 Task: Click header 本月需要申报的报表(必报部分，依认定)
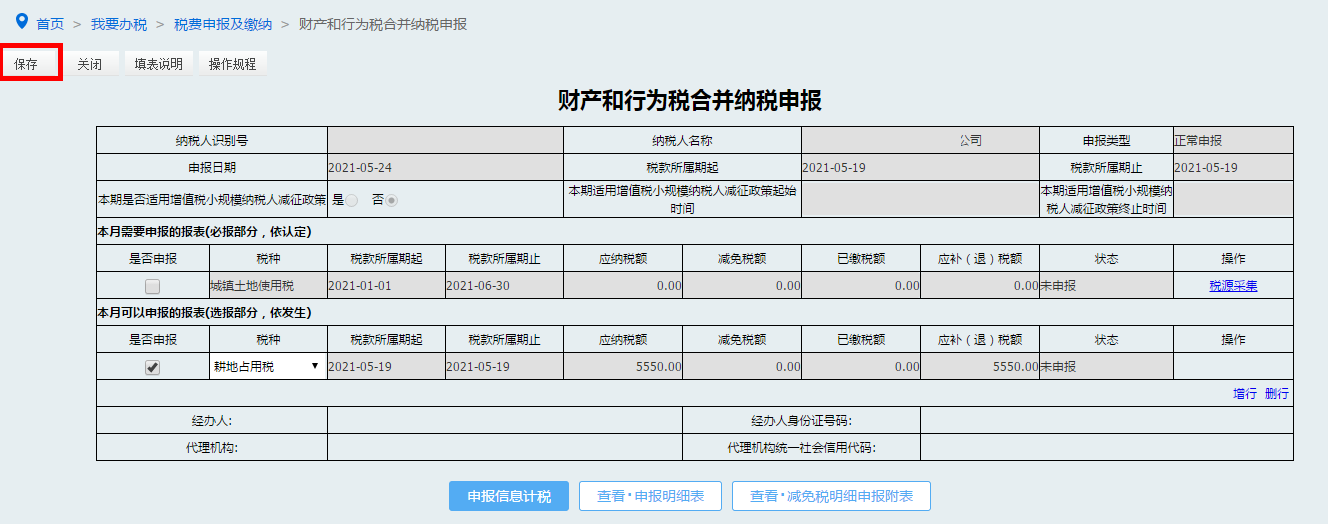205,232
